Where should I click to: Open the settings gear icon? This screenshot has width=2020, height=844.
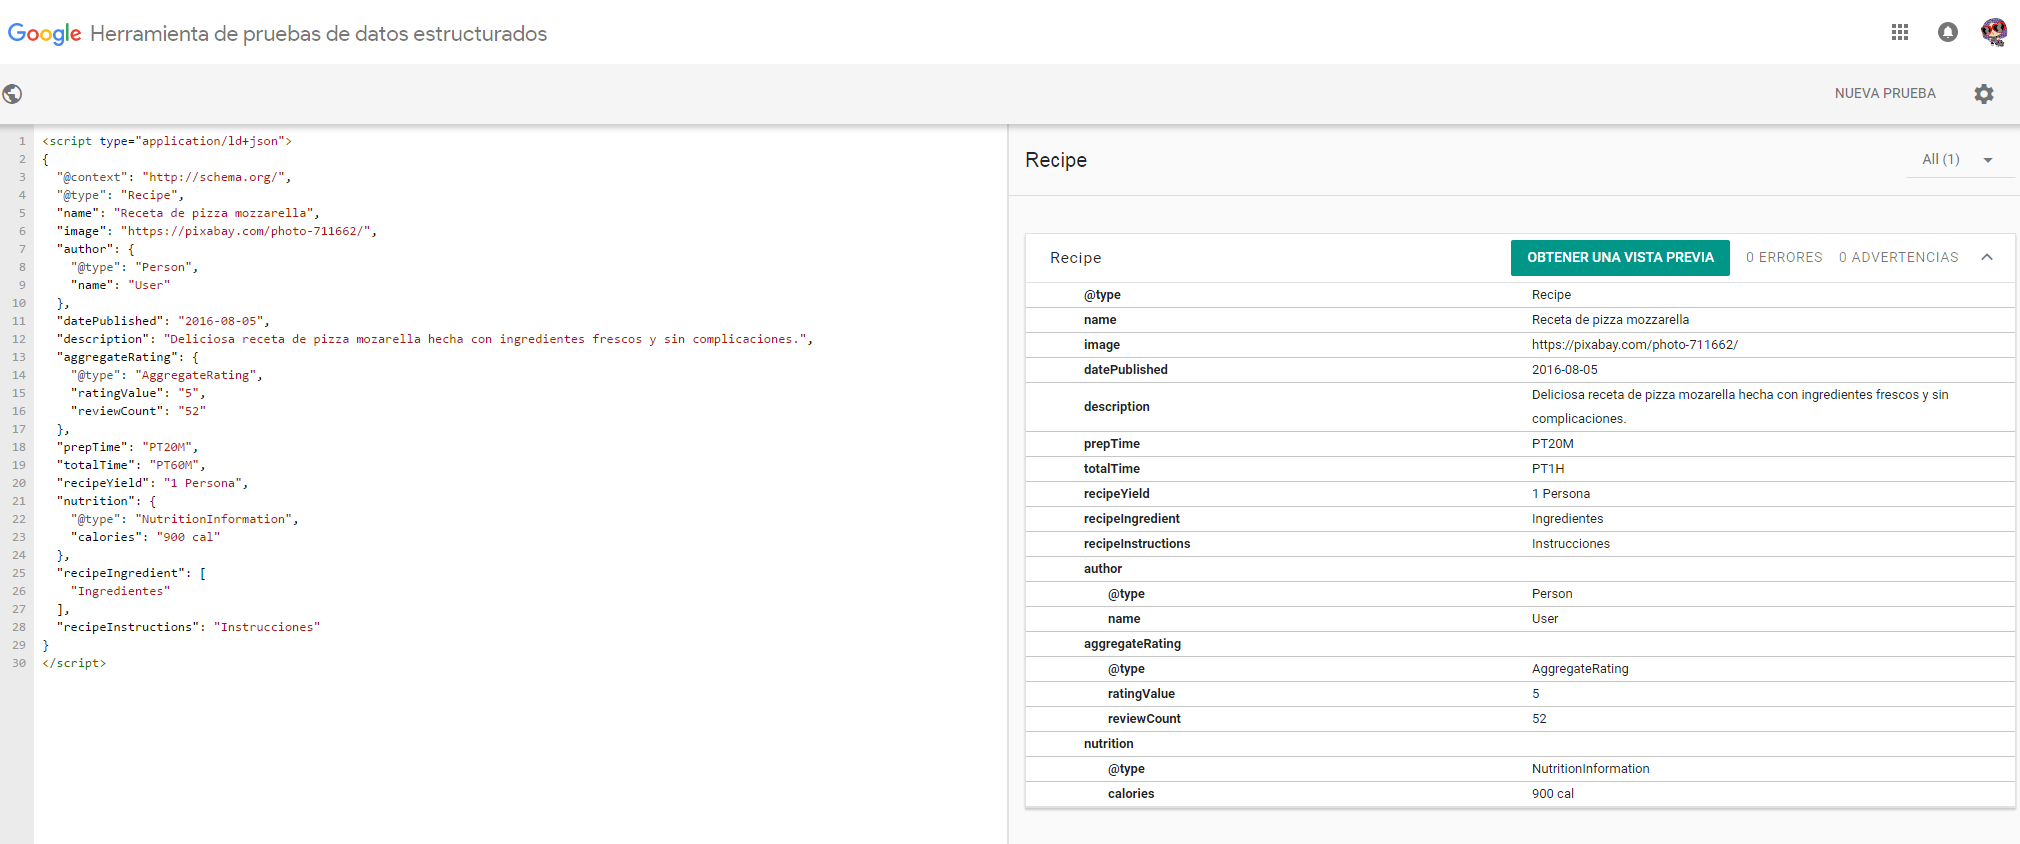point(1984,93)
